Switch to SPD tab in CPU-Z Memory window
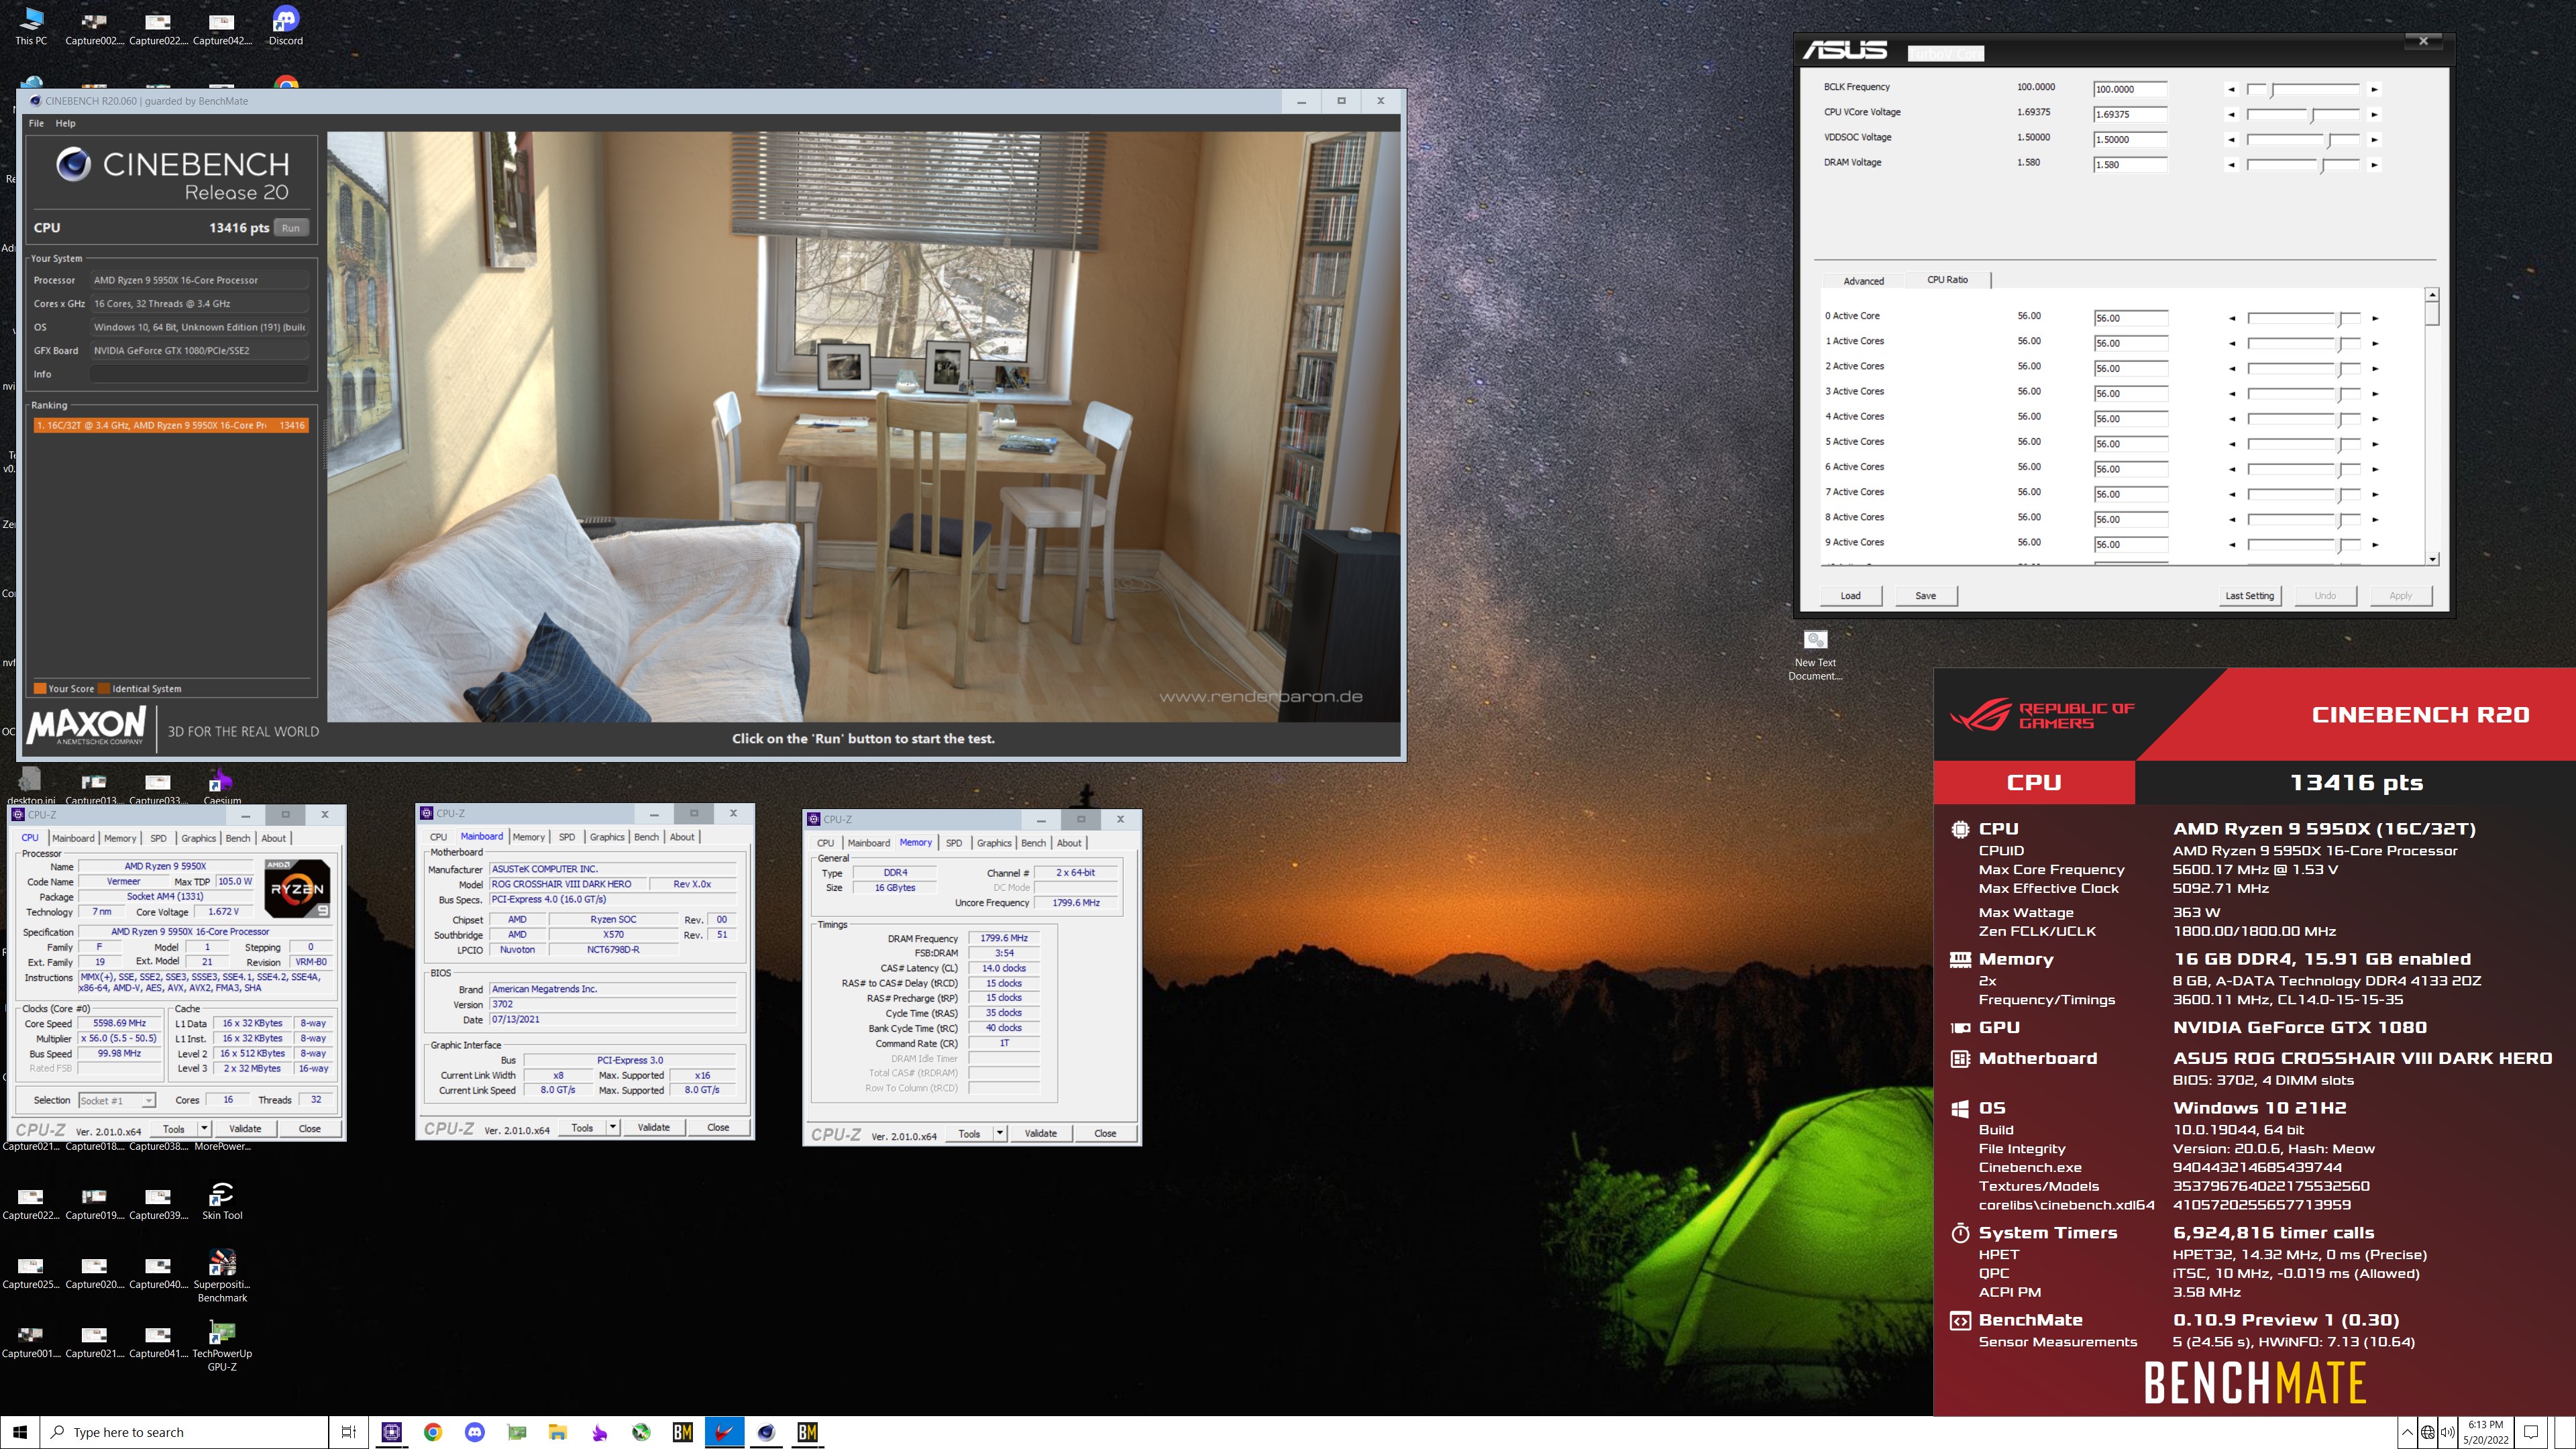Viewport: 2576px width, 1449px height. pyautogui.click(x=954, y=843)
